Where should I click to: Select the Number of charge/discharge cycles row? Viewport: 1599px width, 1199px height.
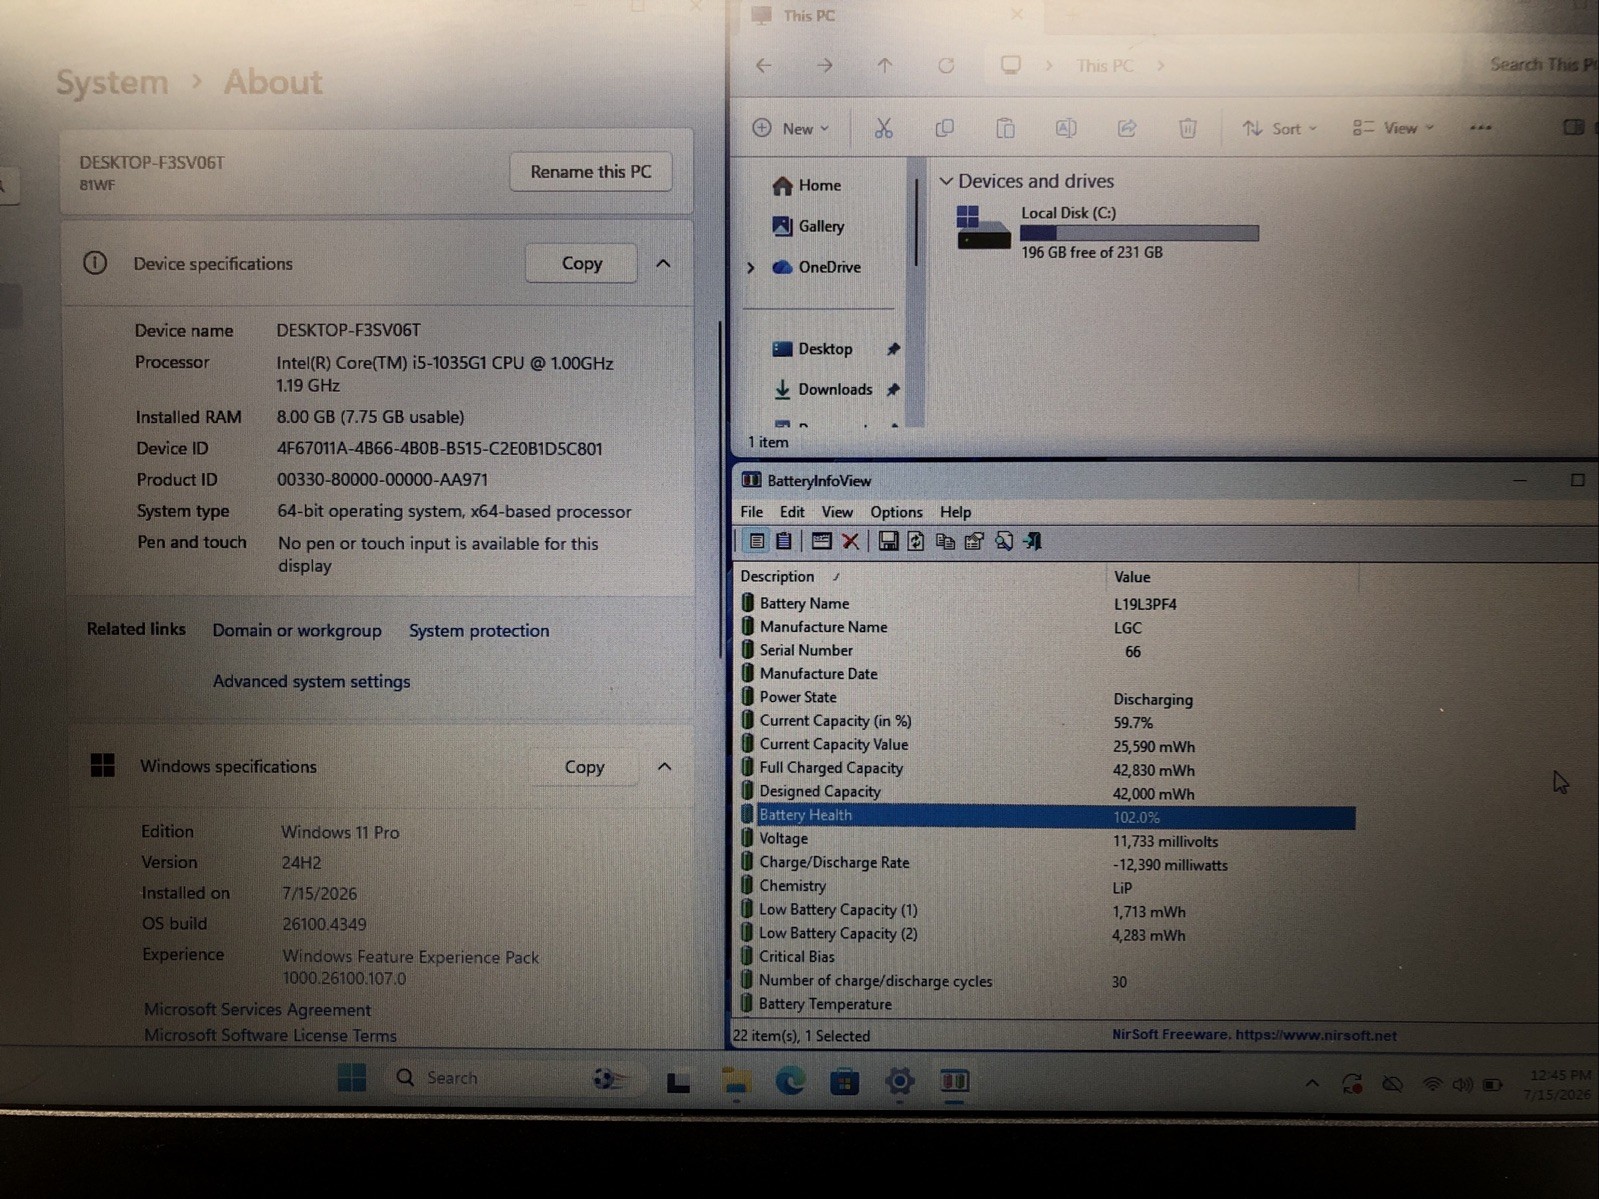tap(1047, 981)
